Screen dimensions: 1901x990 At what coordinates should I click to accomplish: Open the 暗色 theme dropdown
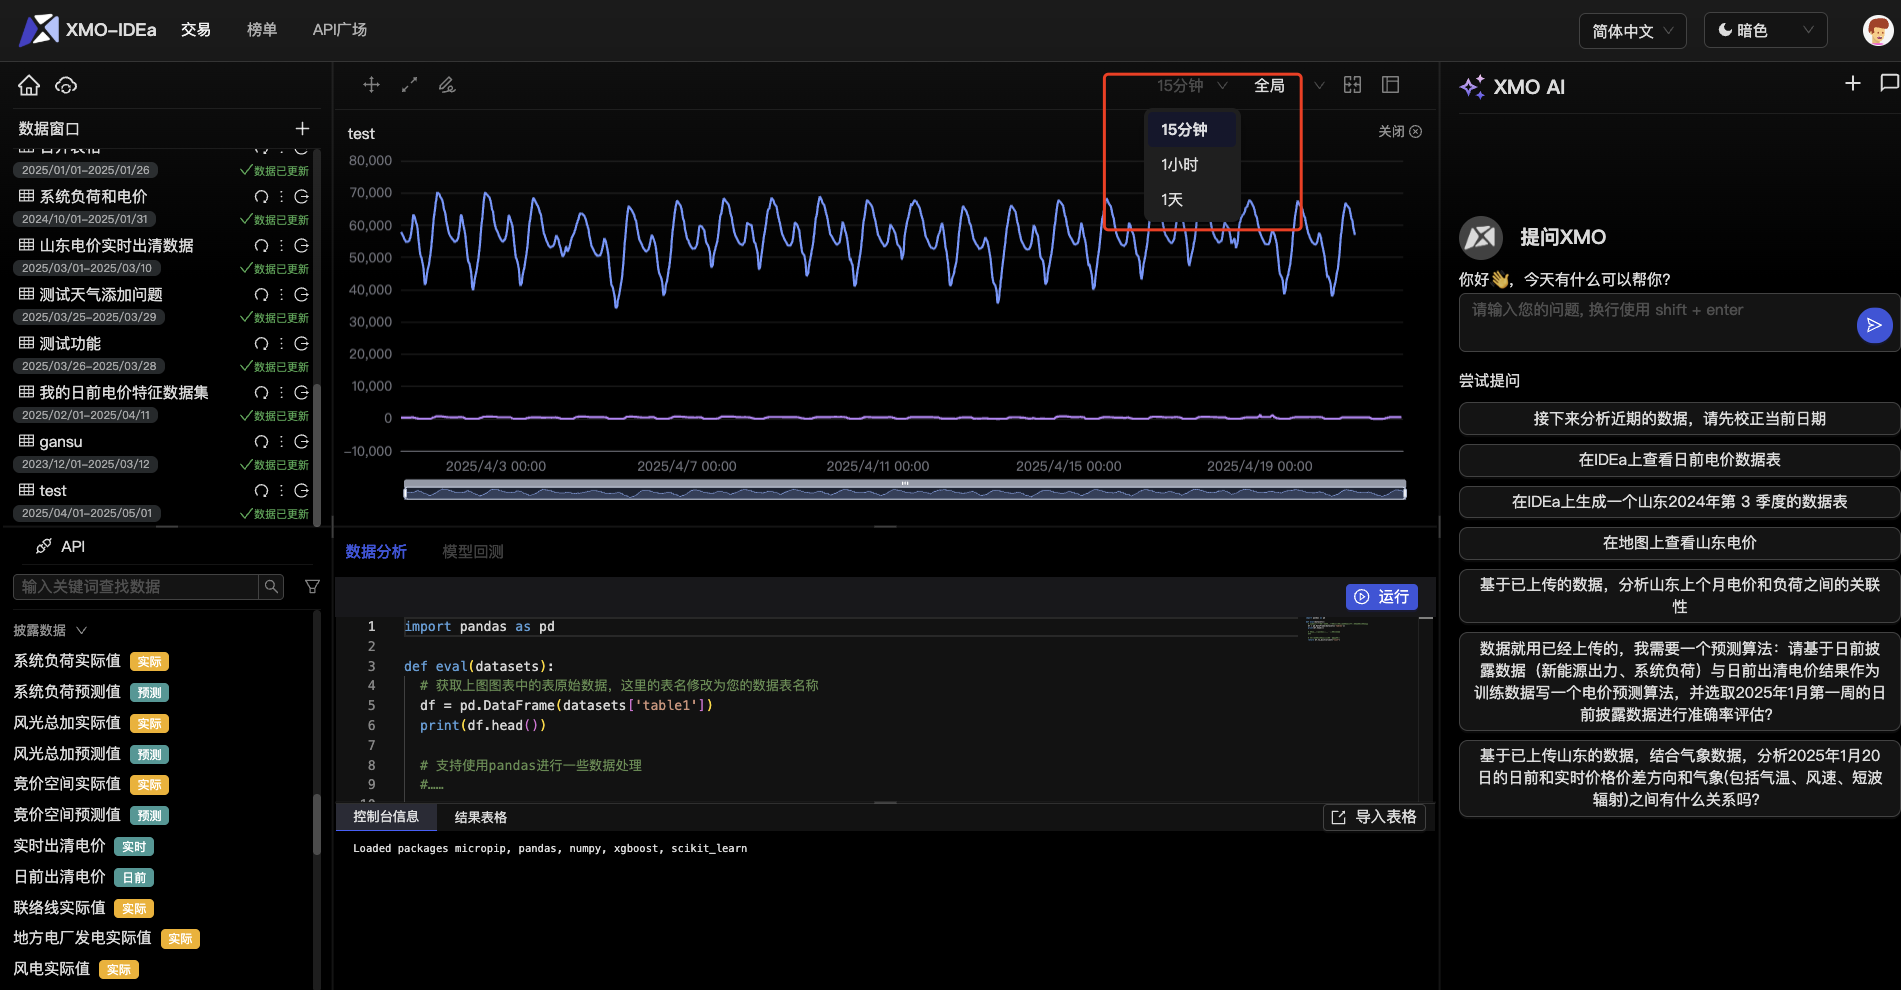[1765, 30]
